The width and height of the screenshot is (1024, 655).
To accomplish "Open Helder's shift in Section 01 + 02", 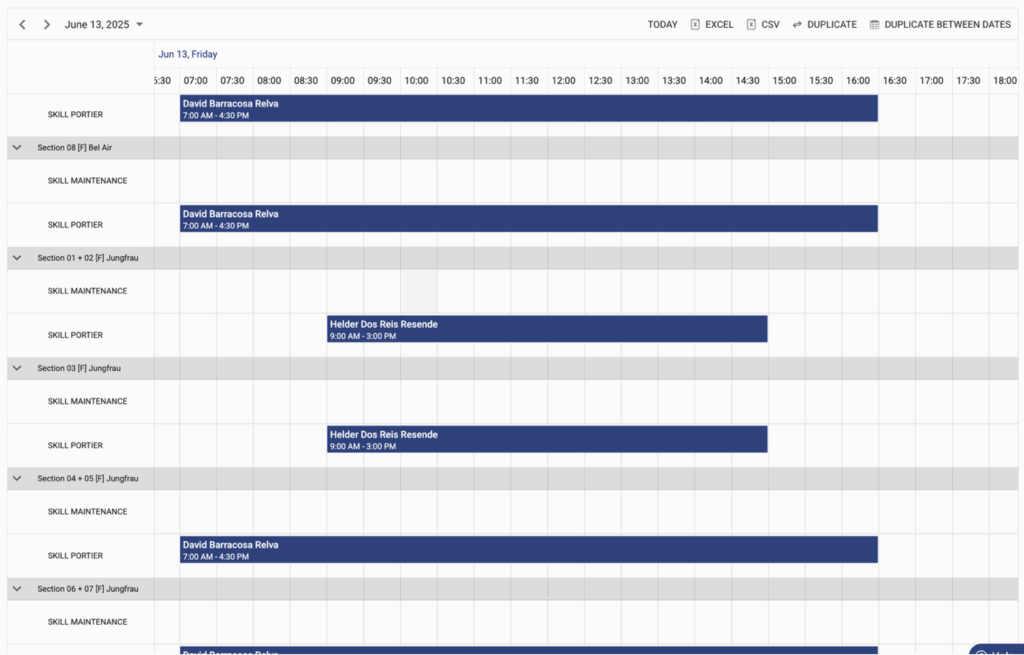I will tap(547, 329).
